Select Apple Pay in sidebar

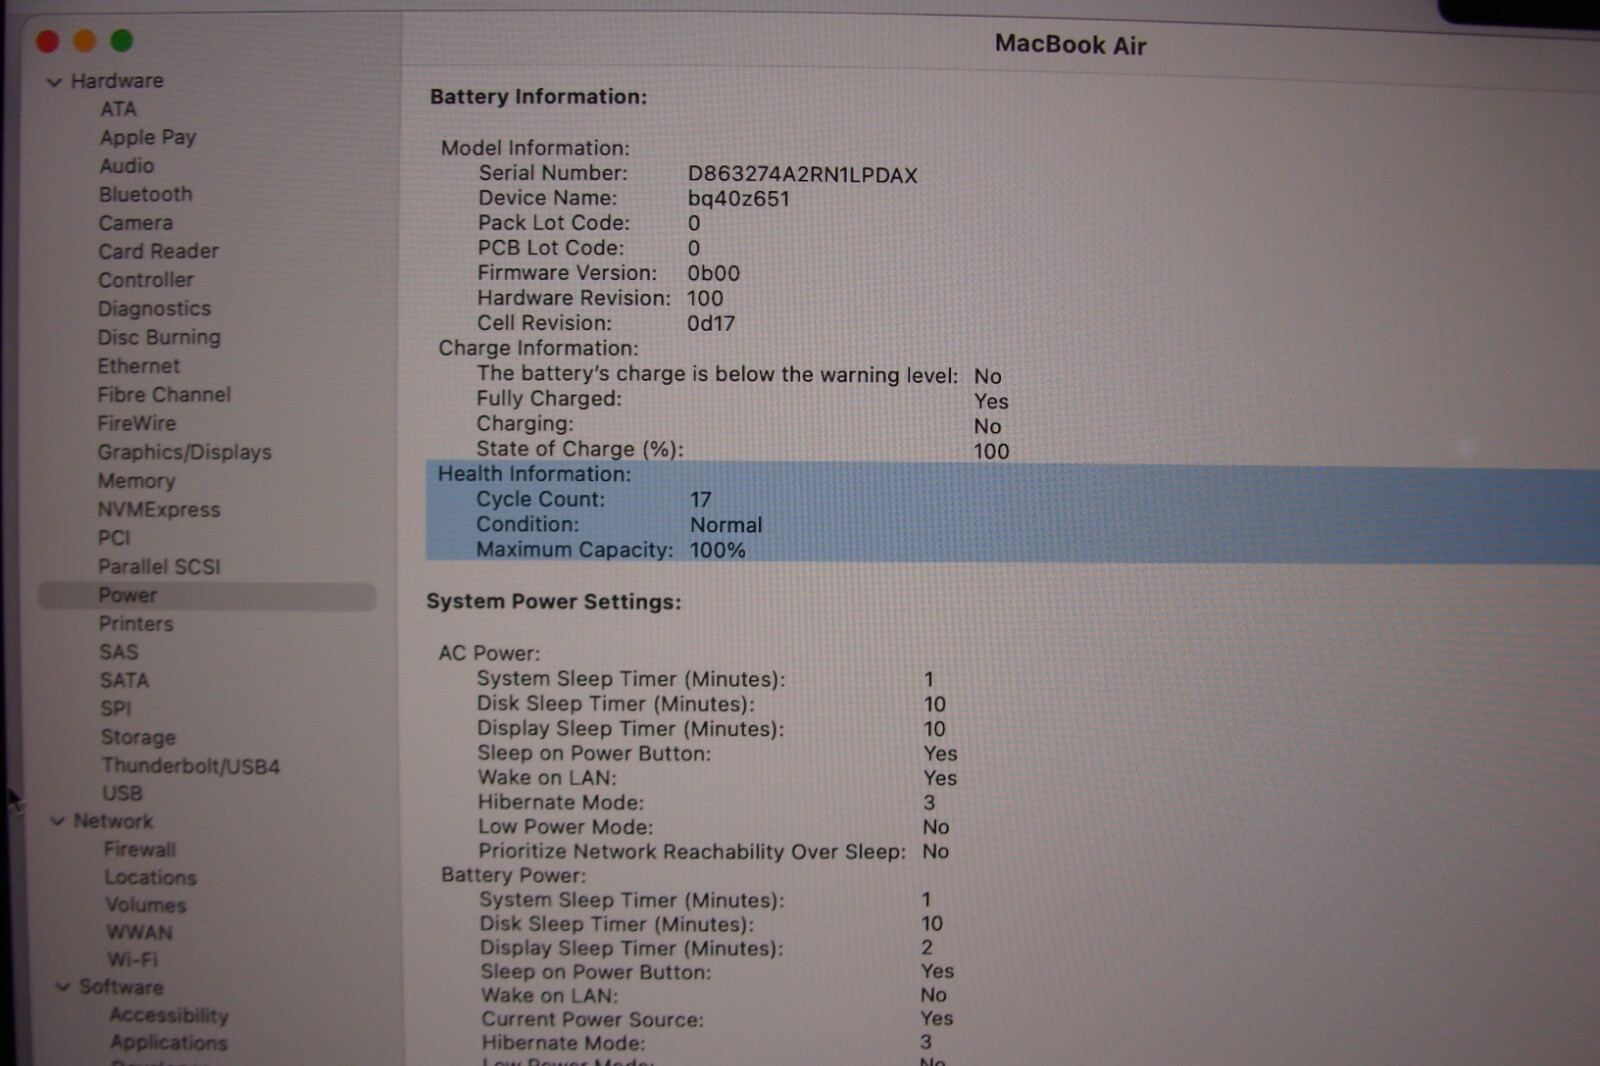147,137
